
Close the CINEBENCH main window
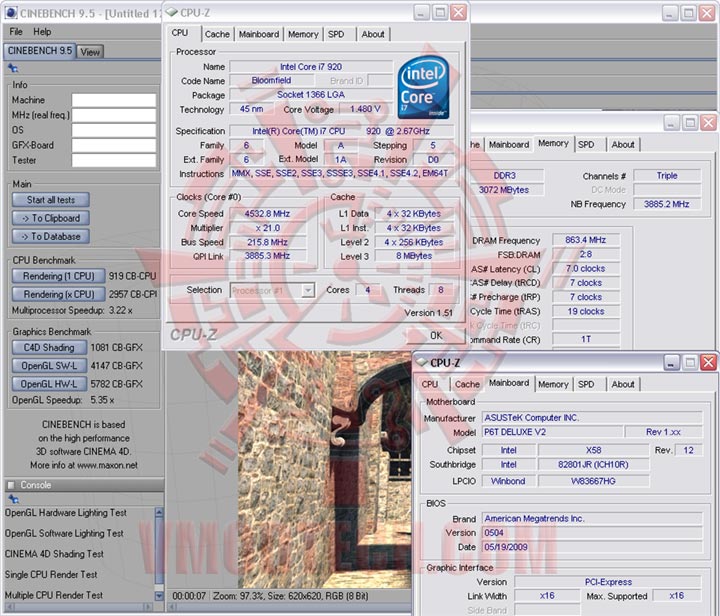click(x=707, y=13)
